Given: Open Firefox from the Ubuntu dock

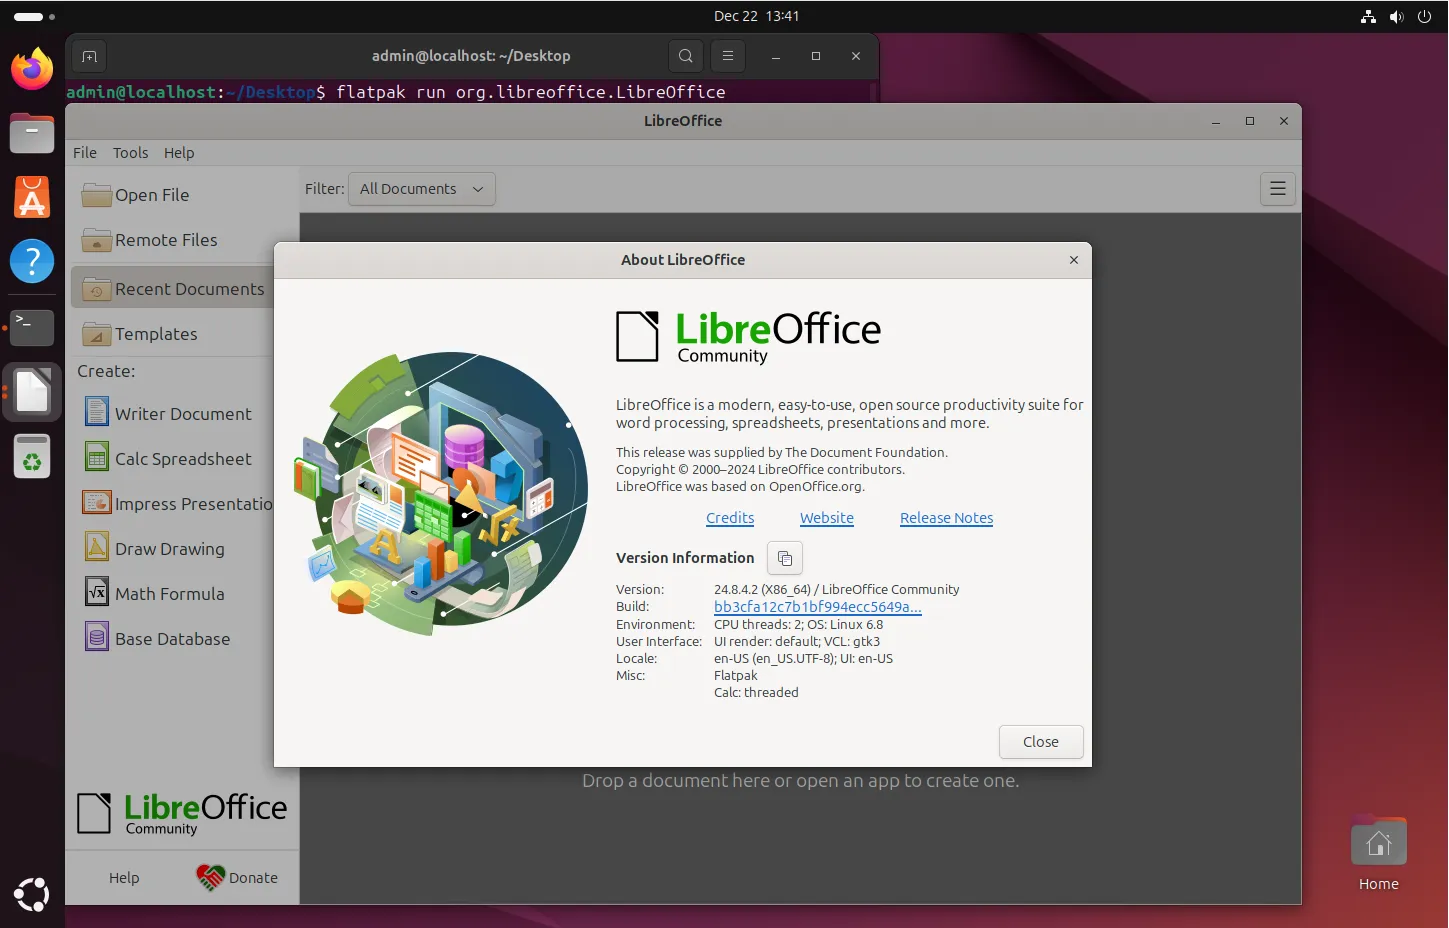Looking at the screenshot, I should tap(32, 69).
